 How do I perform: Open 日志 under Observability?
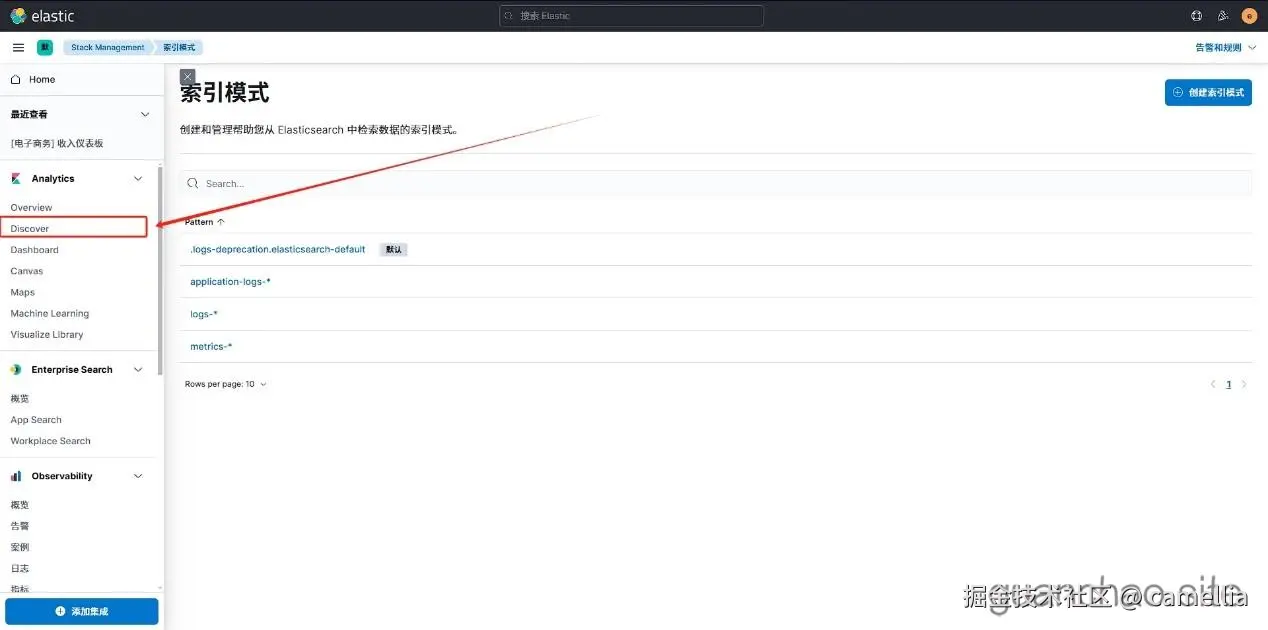pos(20,568)
